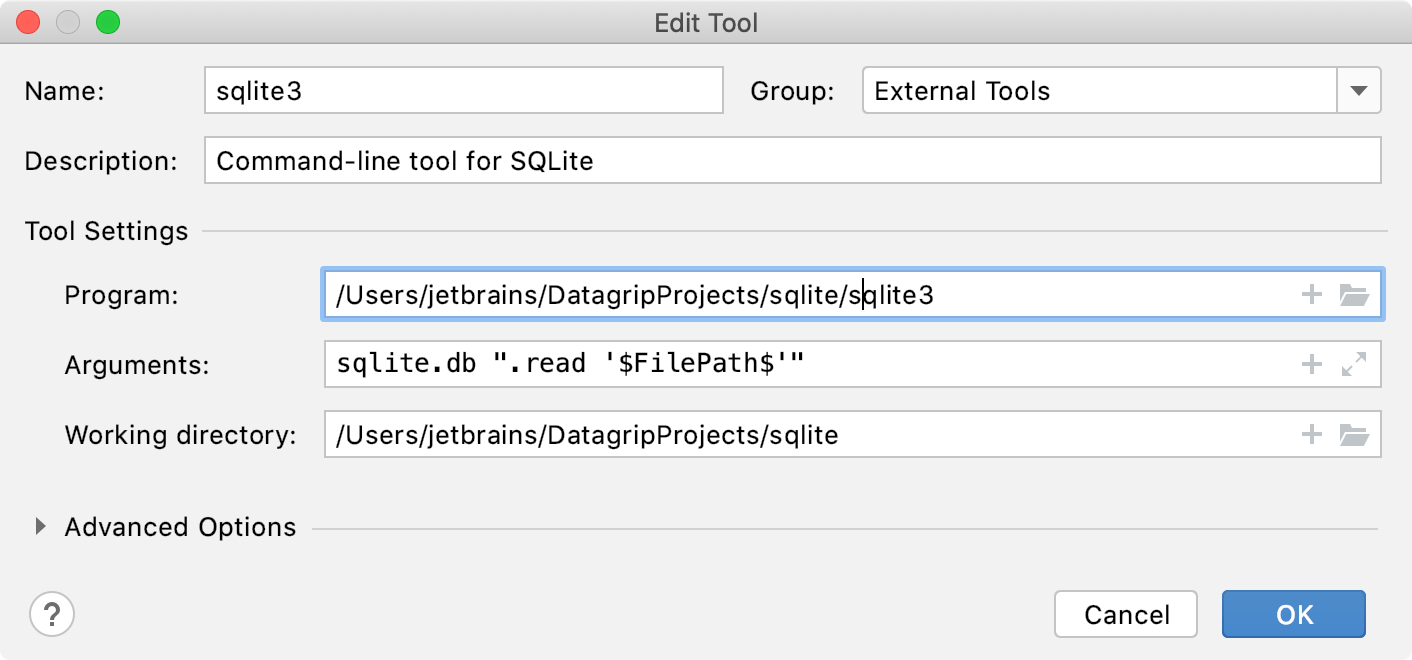This screenshot has height=660, width=1412.
Task: Insert a macro into the Program field
Action: point(1311,294)
